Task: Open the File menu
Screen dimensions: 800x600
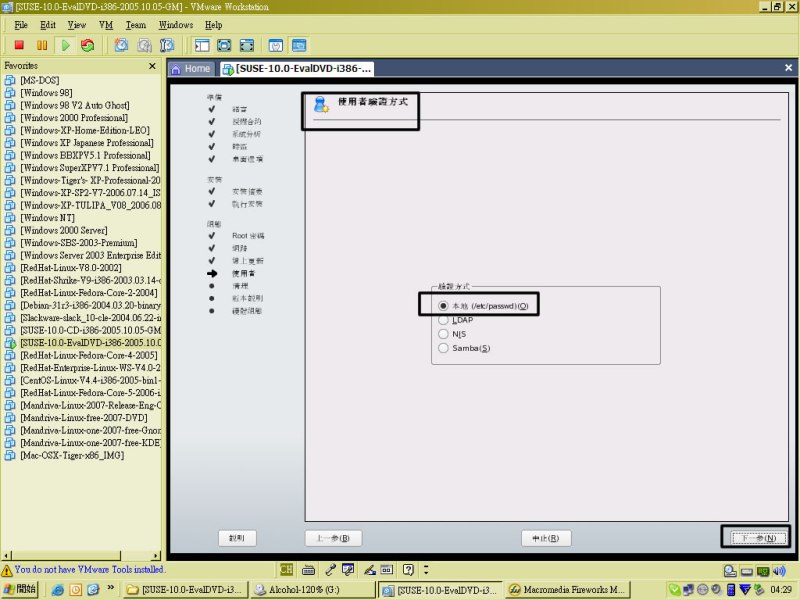Action: (x=21, y=25)
